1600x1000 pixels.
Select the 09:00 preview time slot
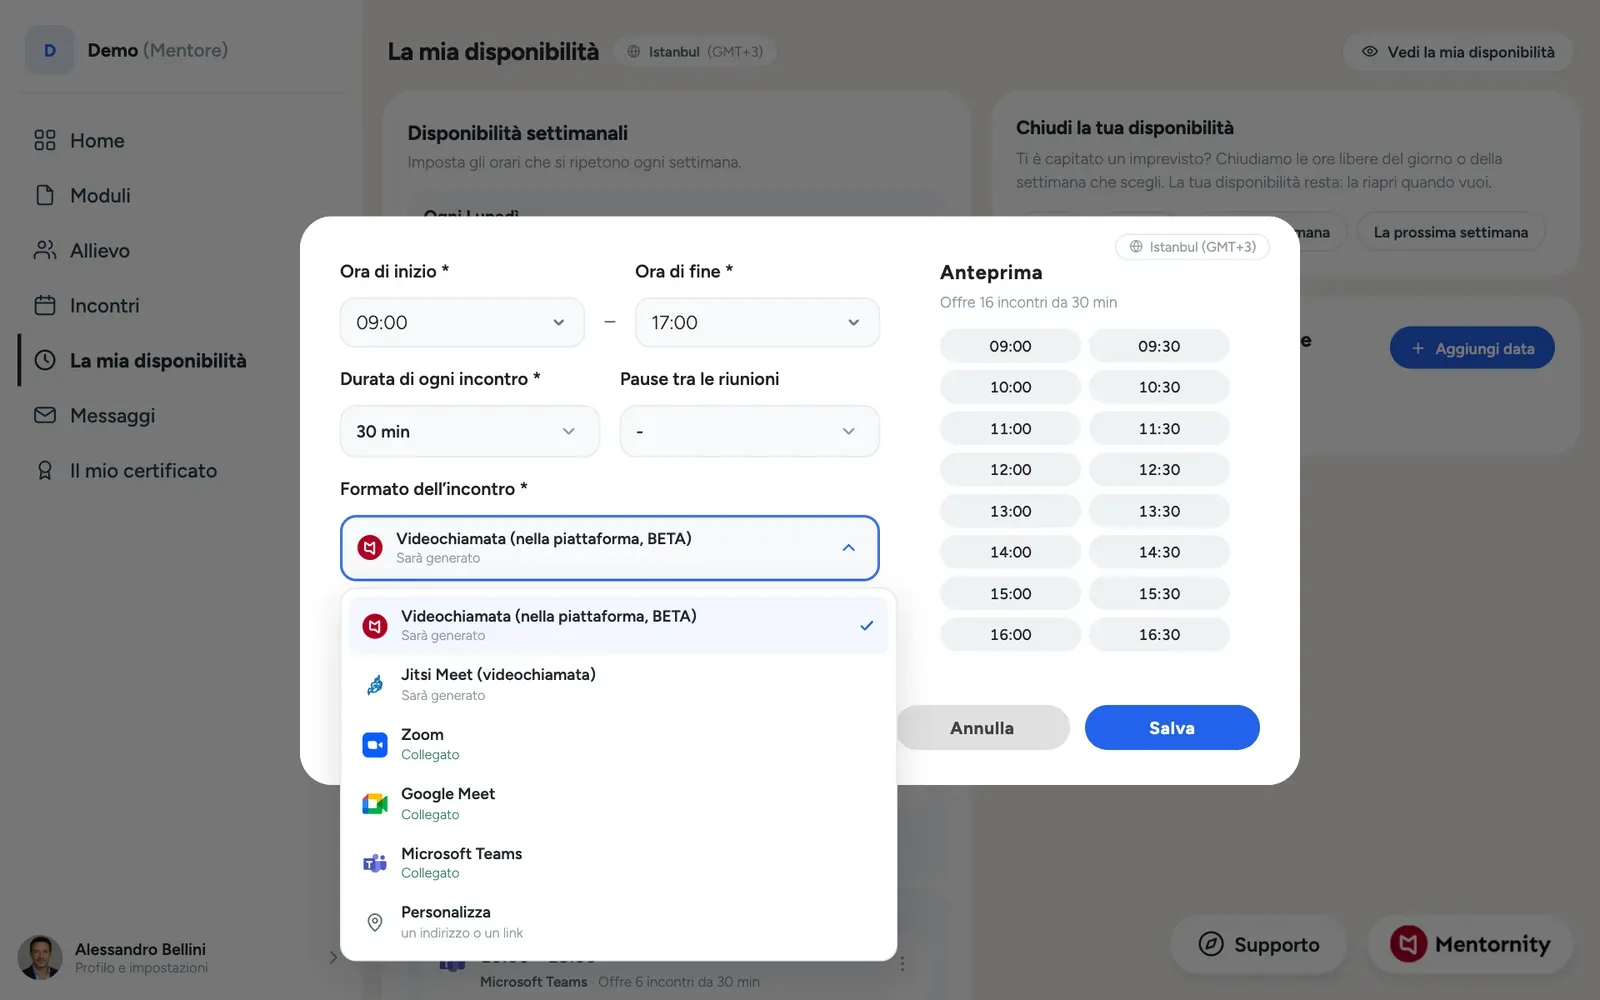[x=1010, y=346]
